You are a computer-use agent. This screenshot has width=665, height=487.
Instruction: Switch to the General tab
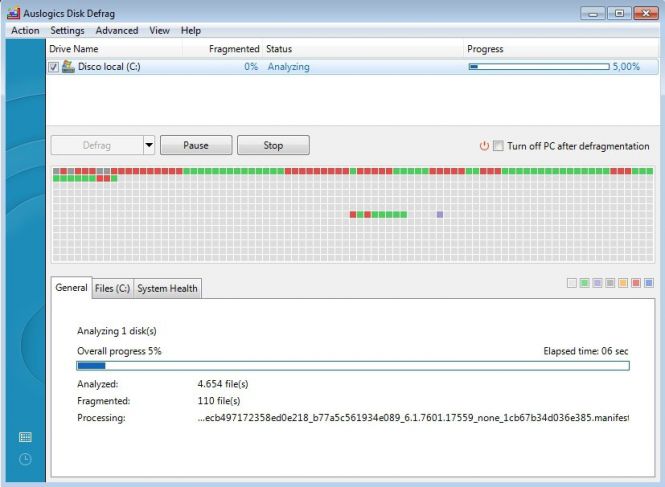point(71,288)
